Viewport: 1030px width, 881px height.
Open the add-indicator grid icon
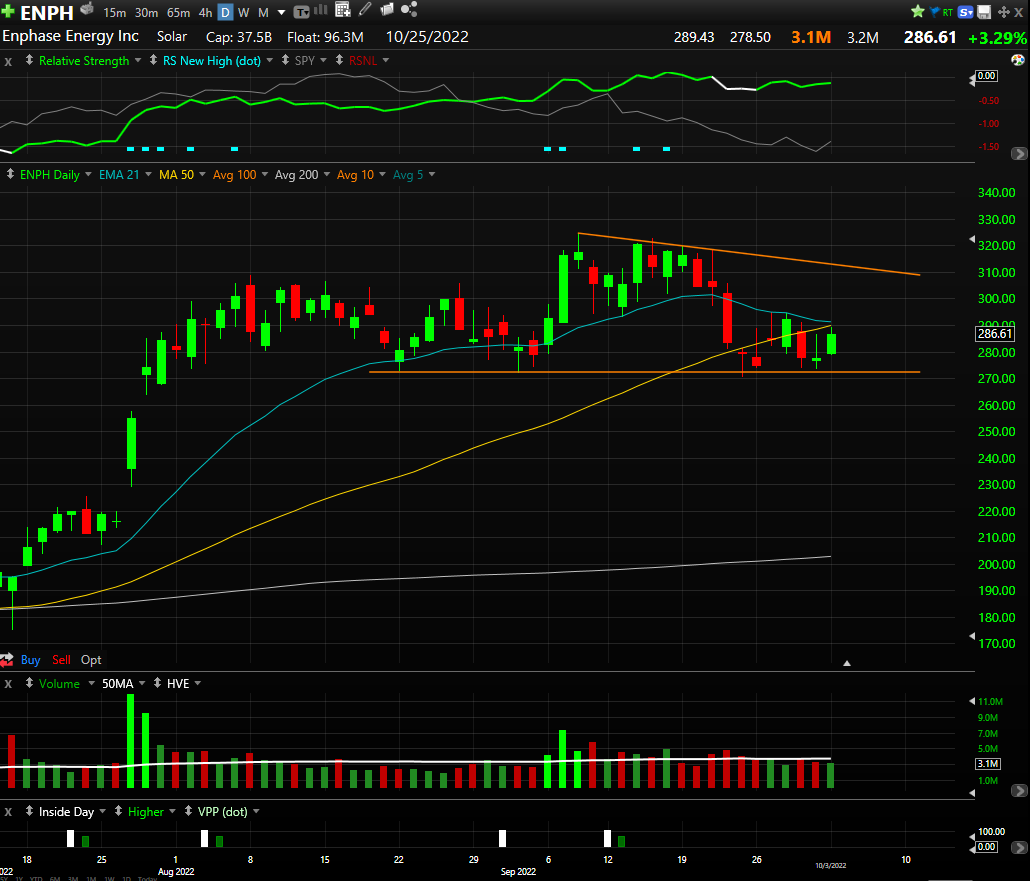coord(342,9)
